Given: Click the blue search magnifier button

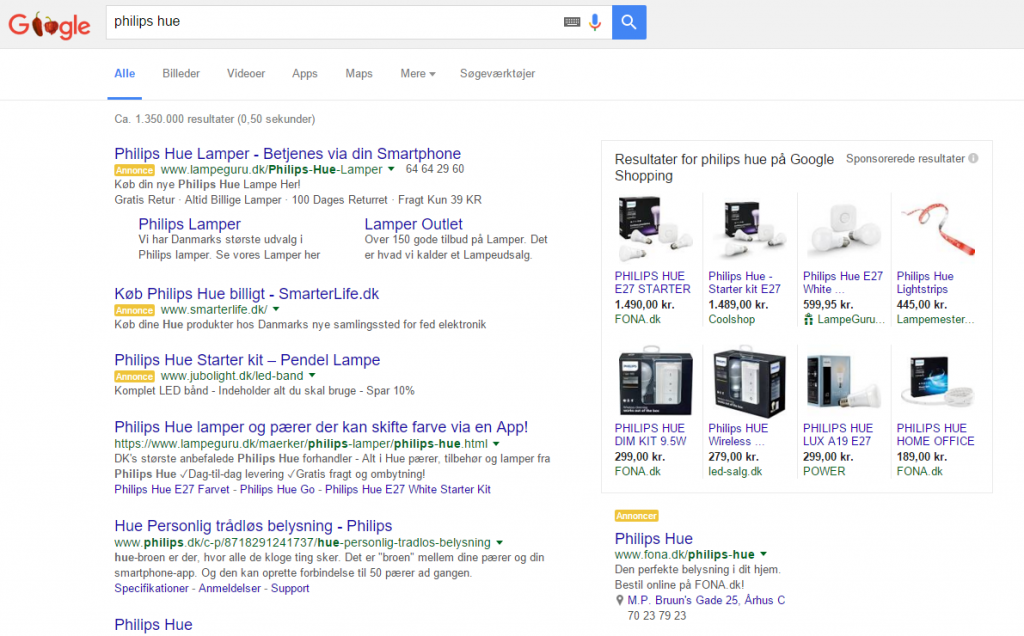Looking at the screenshot, I should [629, 22].
